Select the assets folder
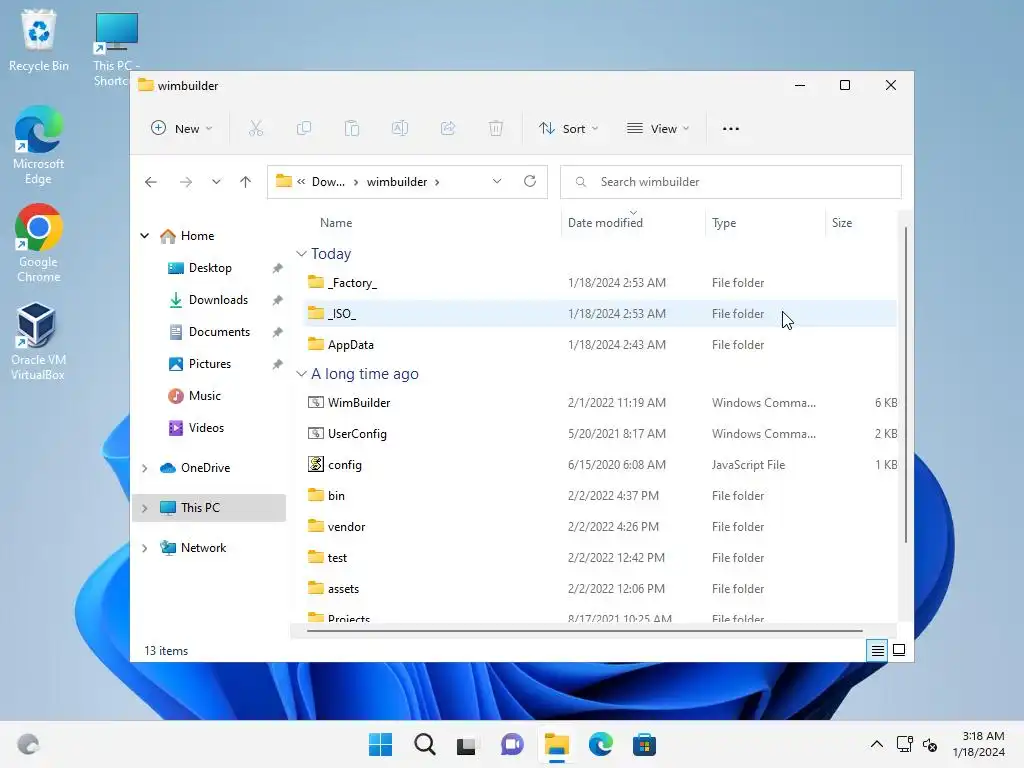 [600, 589]
